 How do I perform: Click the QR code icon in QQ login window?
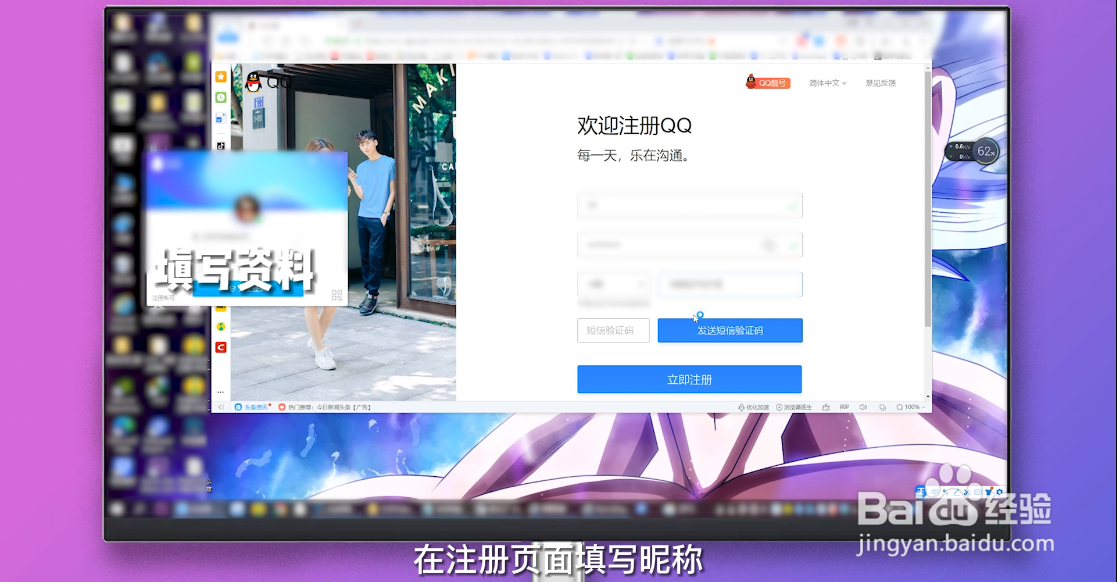337,295
